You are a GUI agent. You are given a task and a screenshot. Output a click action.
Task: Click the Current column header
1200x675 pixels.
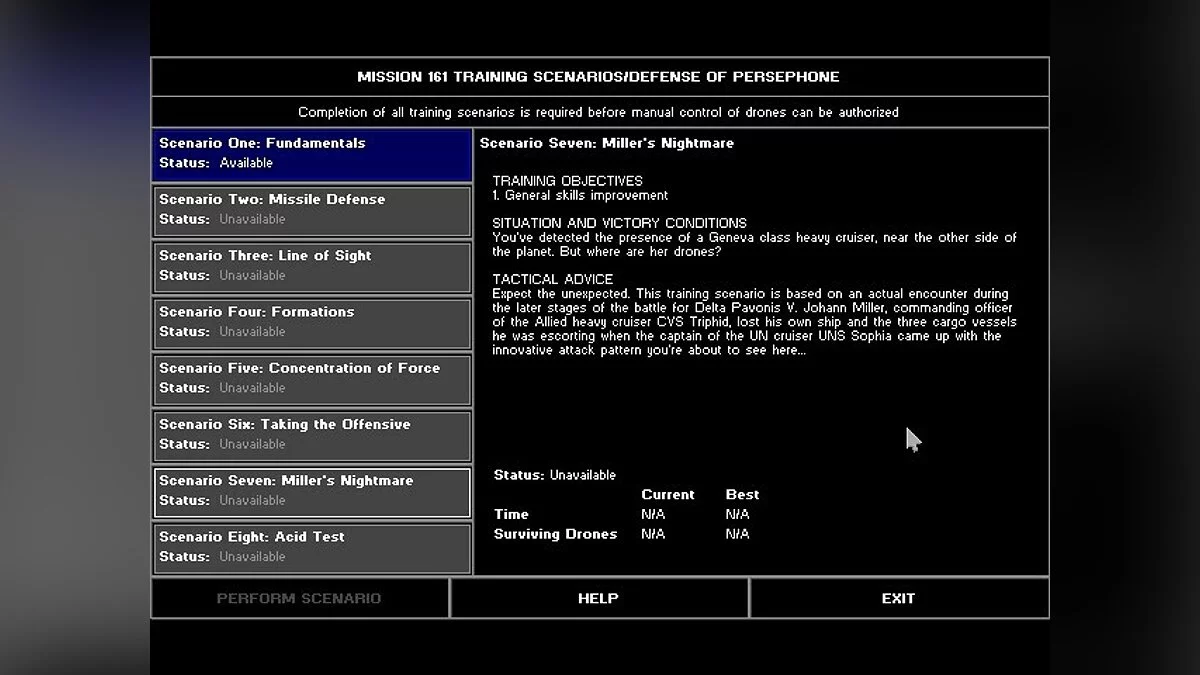pos(668,494)
